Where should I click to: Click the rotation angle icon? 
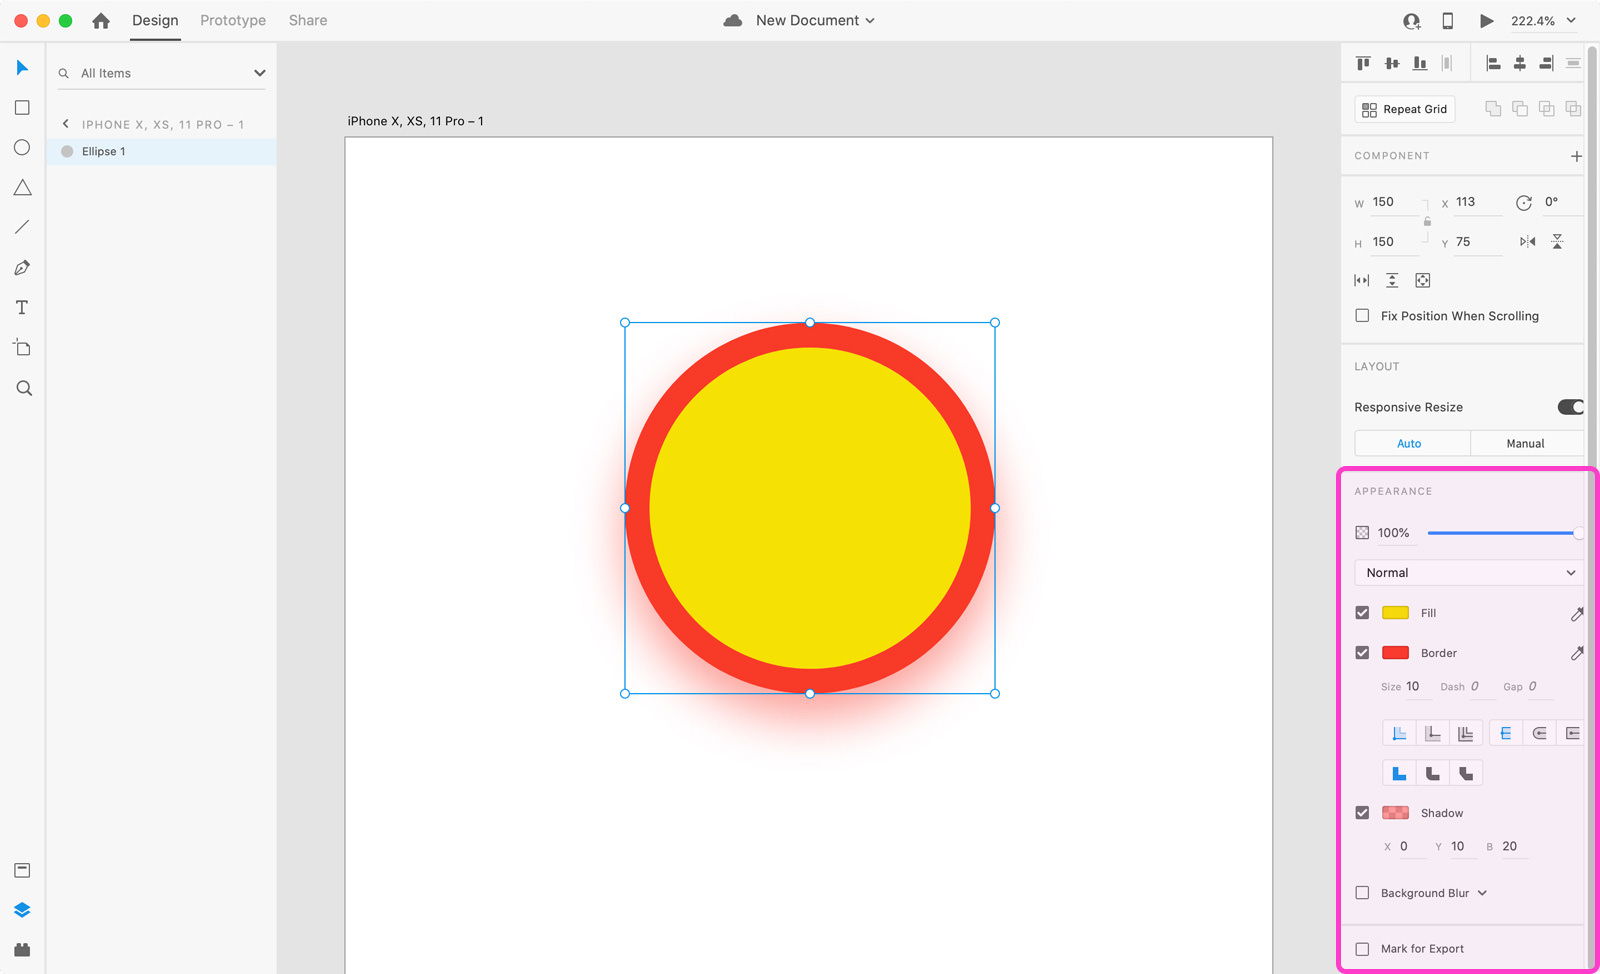coord(1523,202)
